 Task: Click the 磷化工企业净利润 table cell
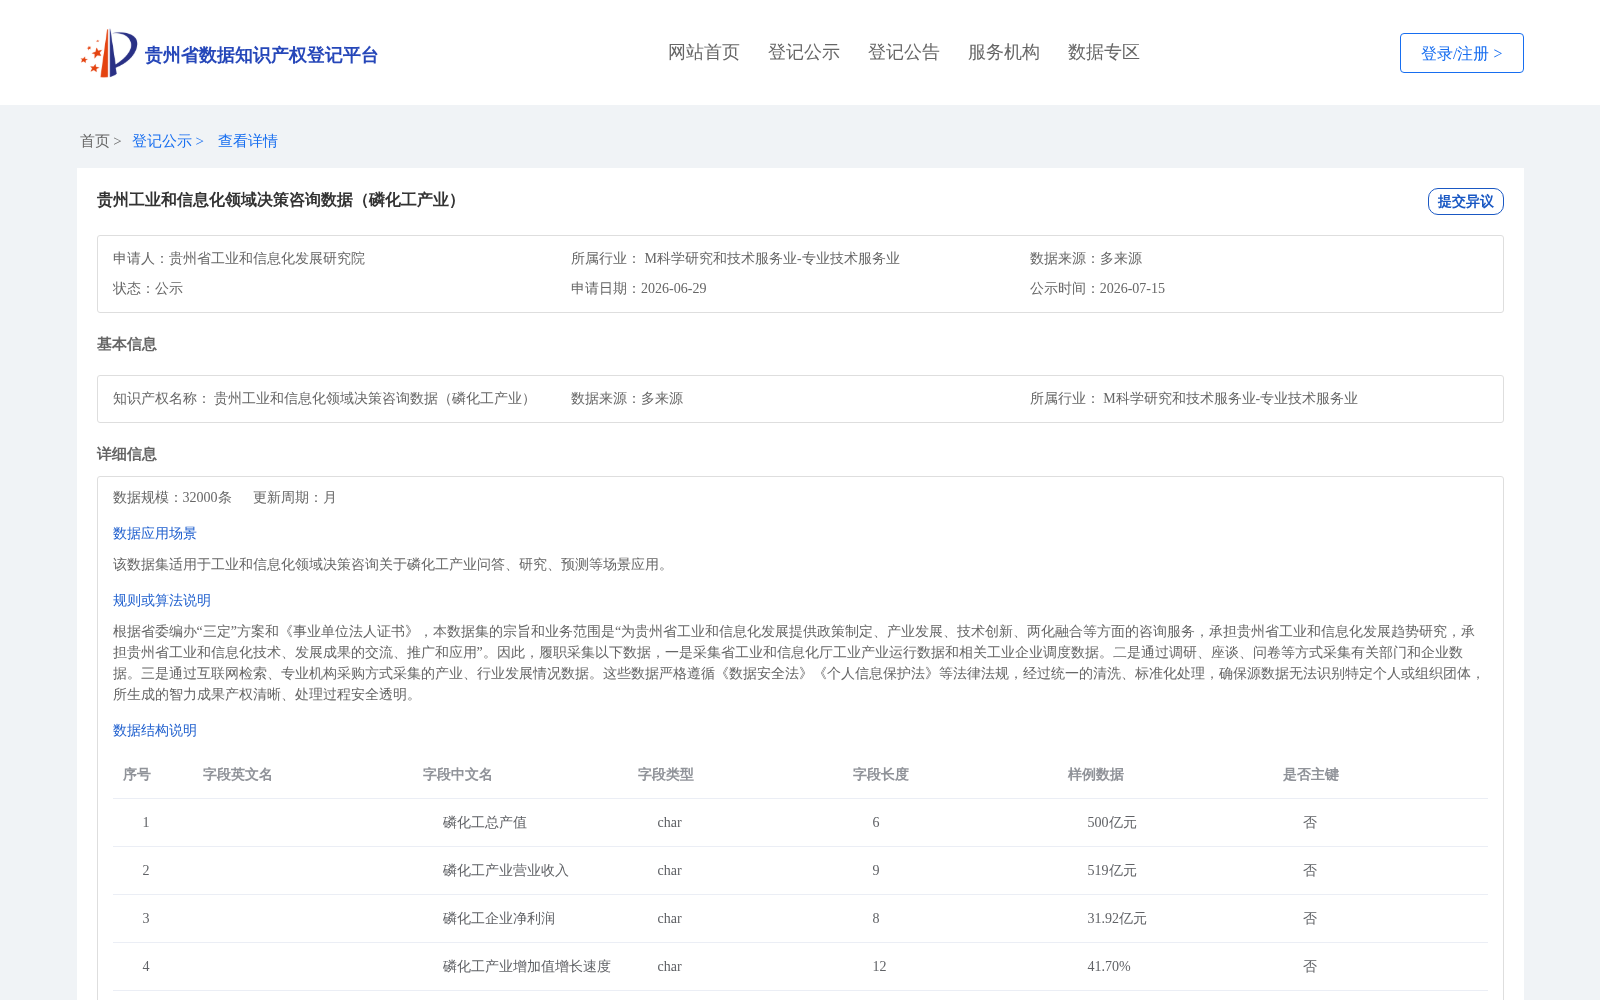point(499,918)
